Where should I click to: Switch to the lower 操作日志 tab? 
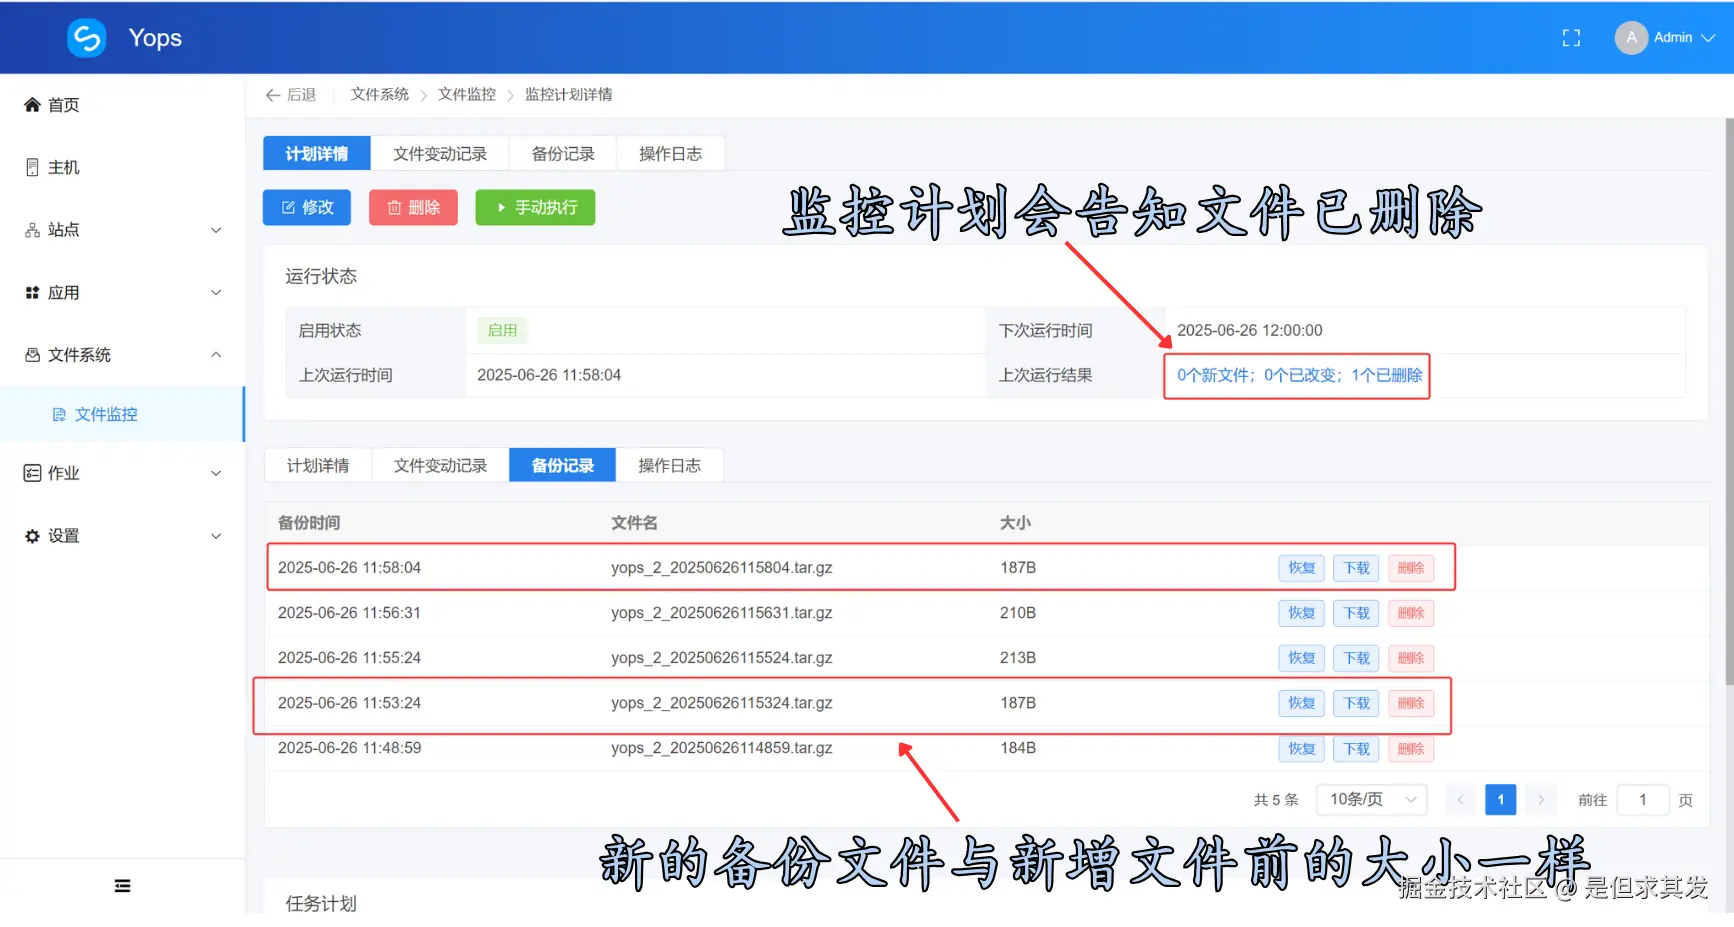(x=669, y=466)
